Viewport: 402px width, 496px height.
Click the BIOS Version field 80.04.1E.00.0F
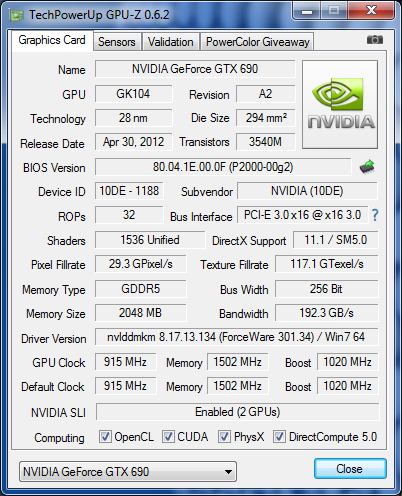223,167
